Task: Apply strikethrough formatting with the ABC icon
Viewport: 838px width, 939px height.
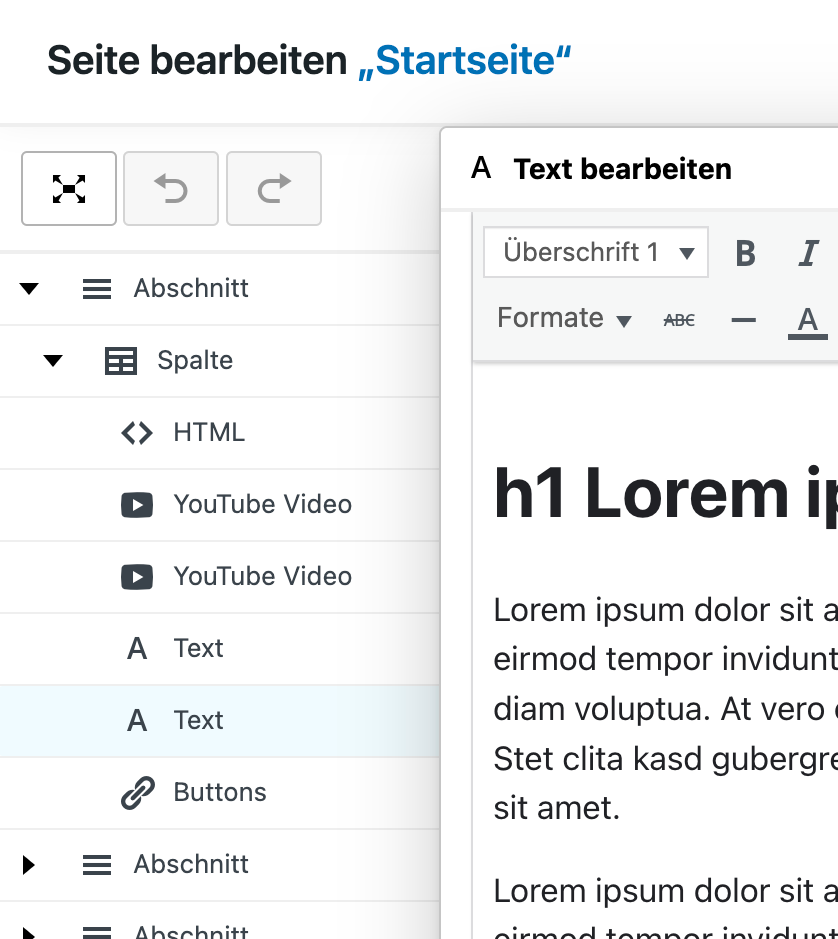Action: [679, 320]
